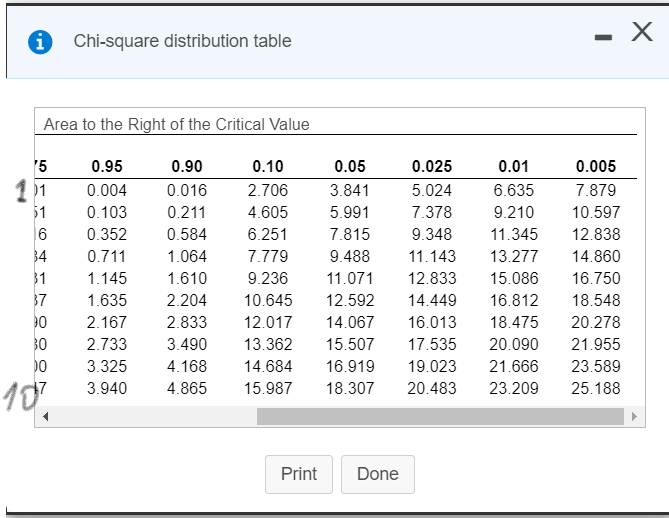Select the value 14.684

[x=268, y=367]
